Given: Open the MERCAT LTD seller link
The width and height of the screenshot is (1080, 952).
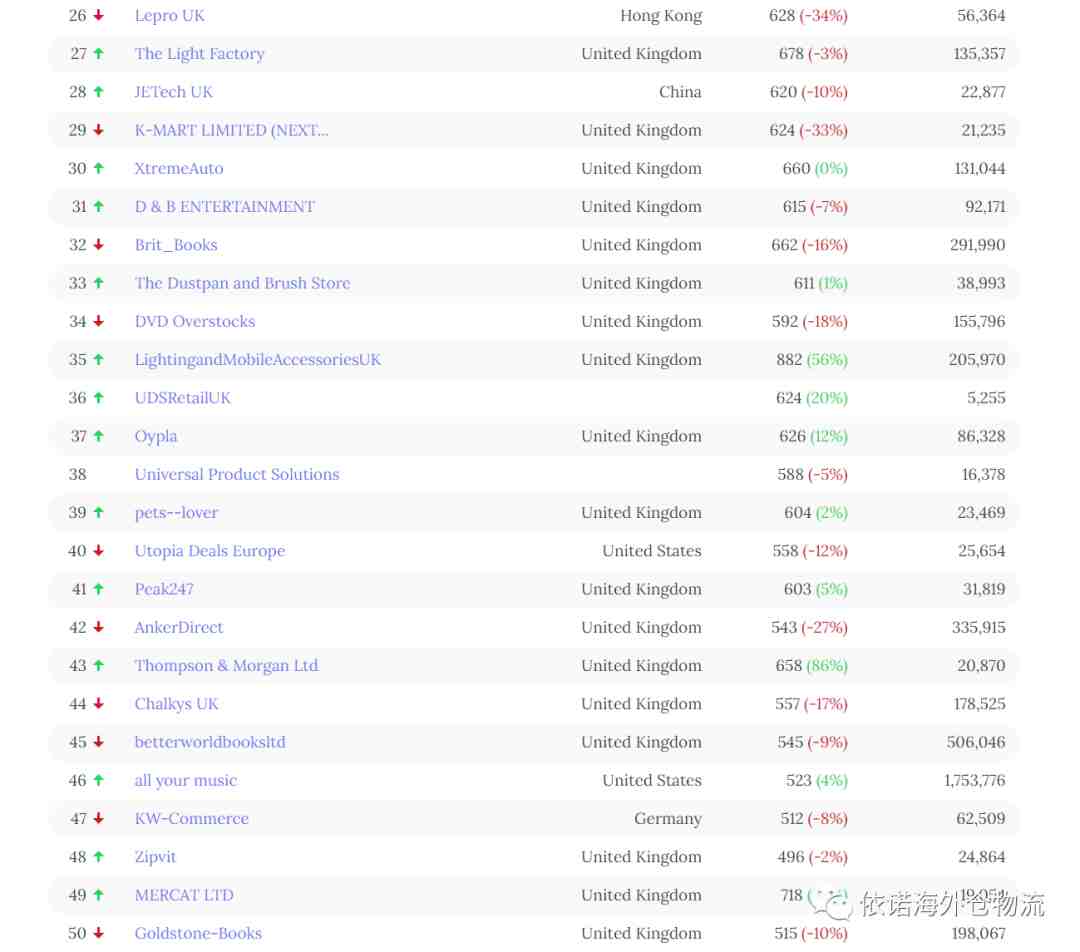Looking at the screenshot, I should pyautogui.click(x=184, y=895).
